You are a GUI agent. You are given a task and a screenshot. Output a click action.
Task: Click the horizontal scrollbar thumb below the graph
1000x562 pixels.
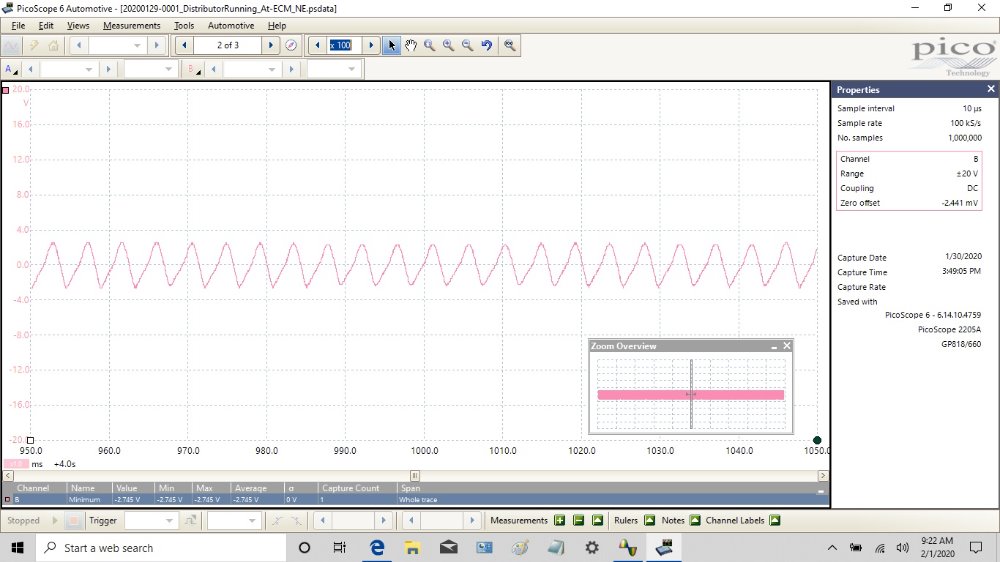point(415,475)
